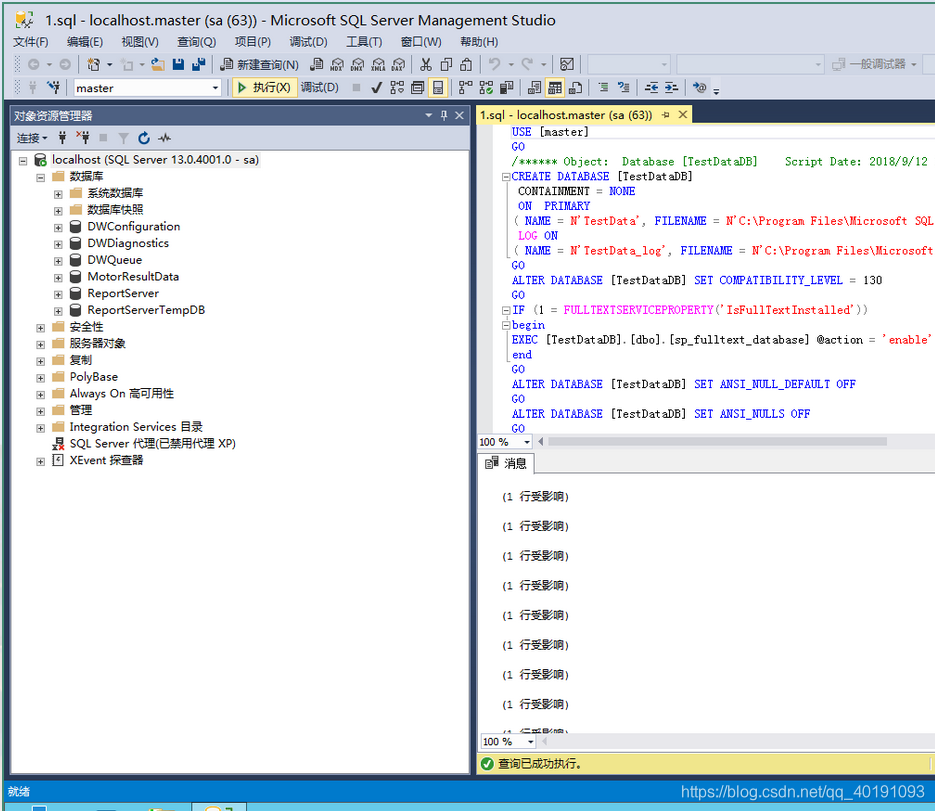
Task: Expand the MotorResultData database node
Action: pos(57,277)
